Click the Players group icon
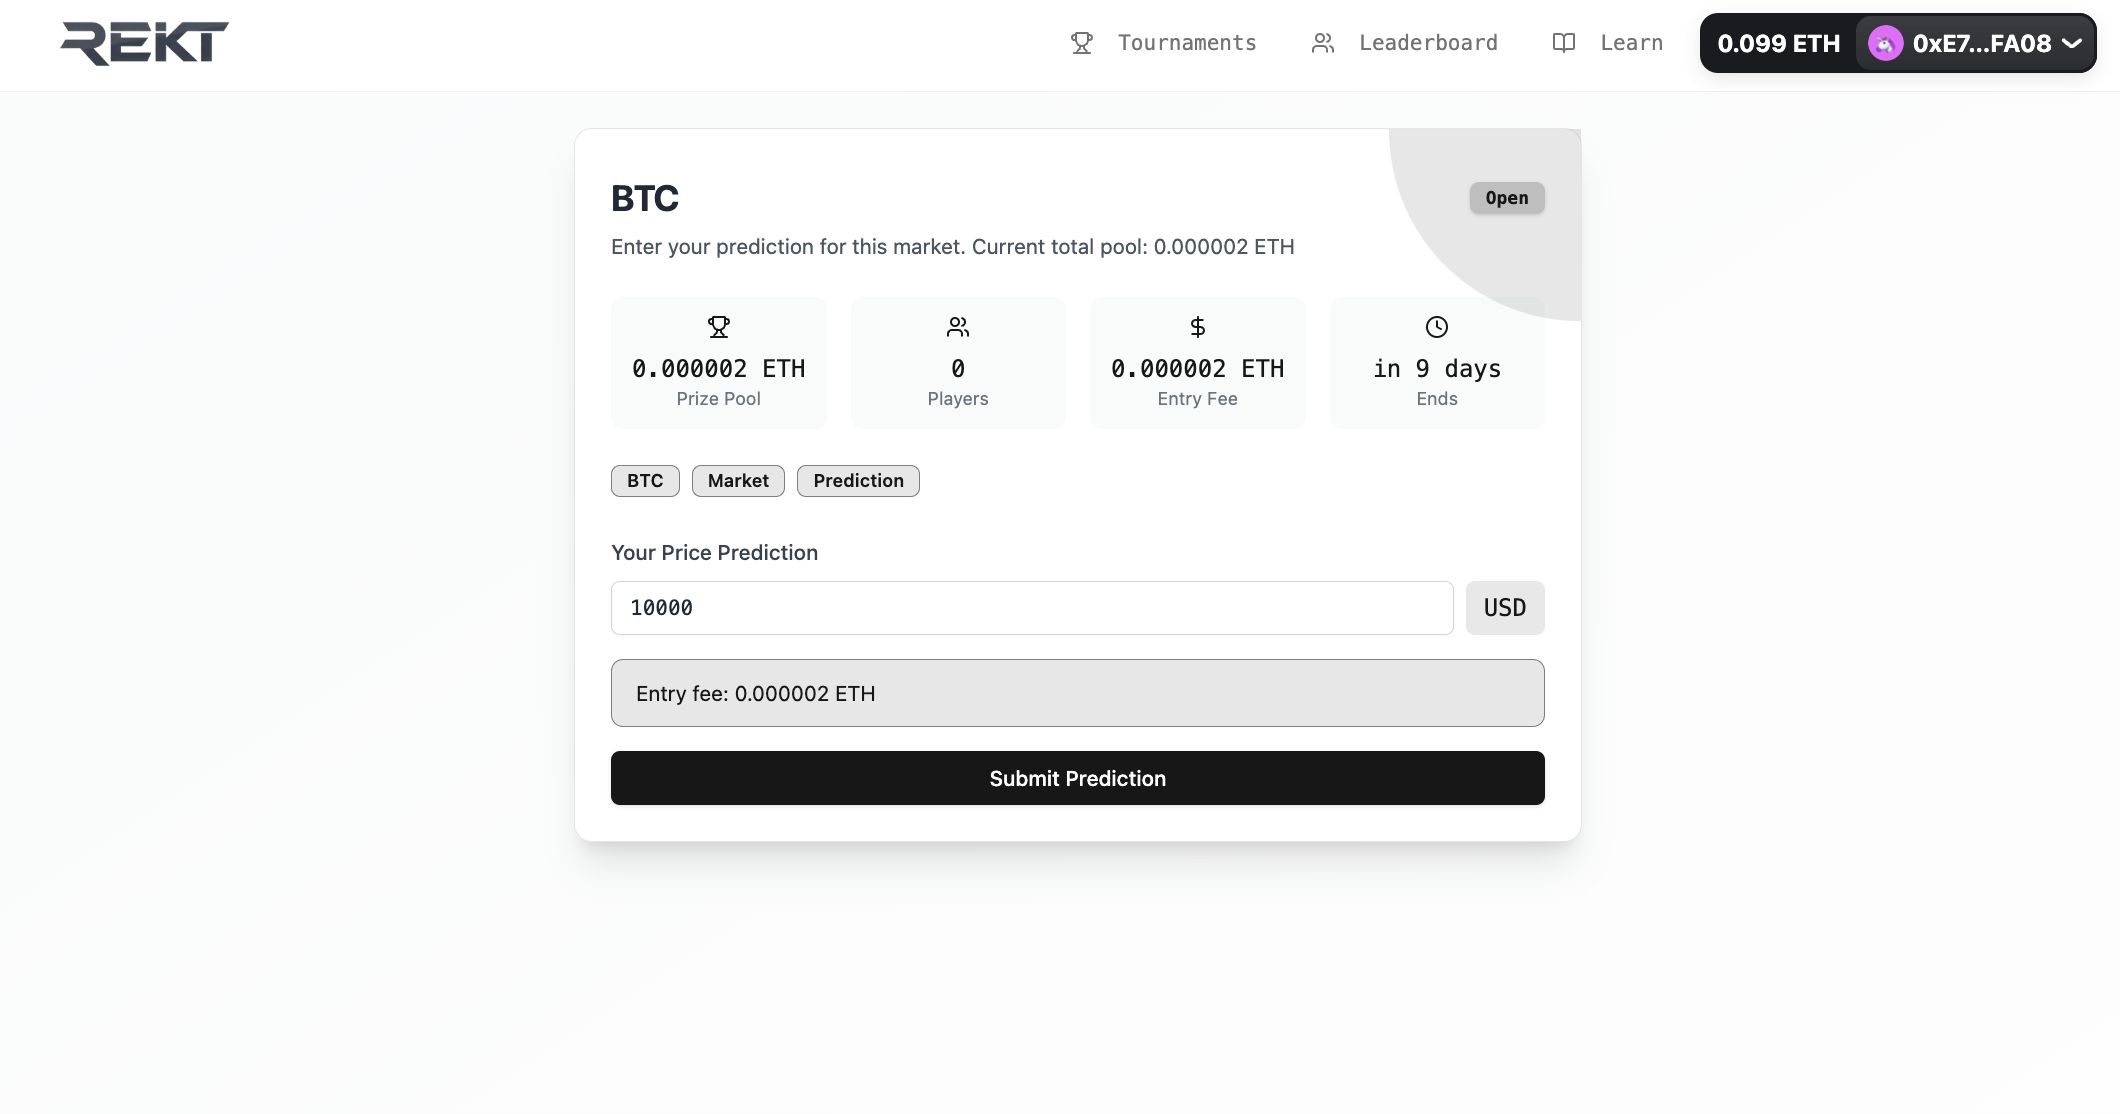The width and height of the screenshot is (2120, 1114). click(958, 327)
